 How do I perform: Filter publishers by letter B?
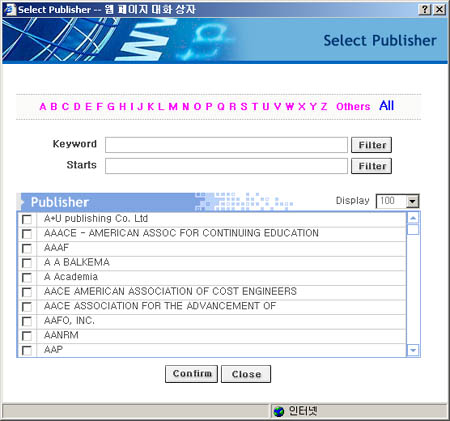(x=54, y=107)
